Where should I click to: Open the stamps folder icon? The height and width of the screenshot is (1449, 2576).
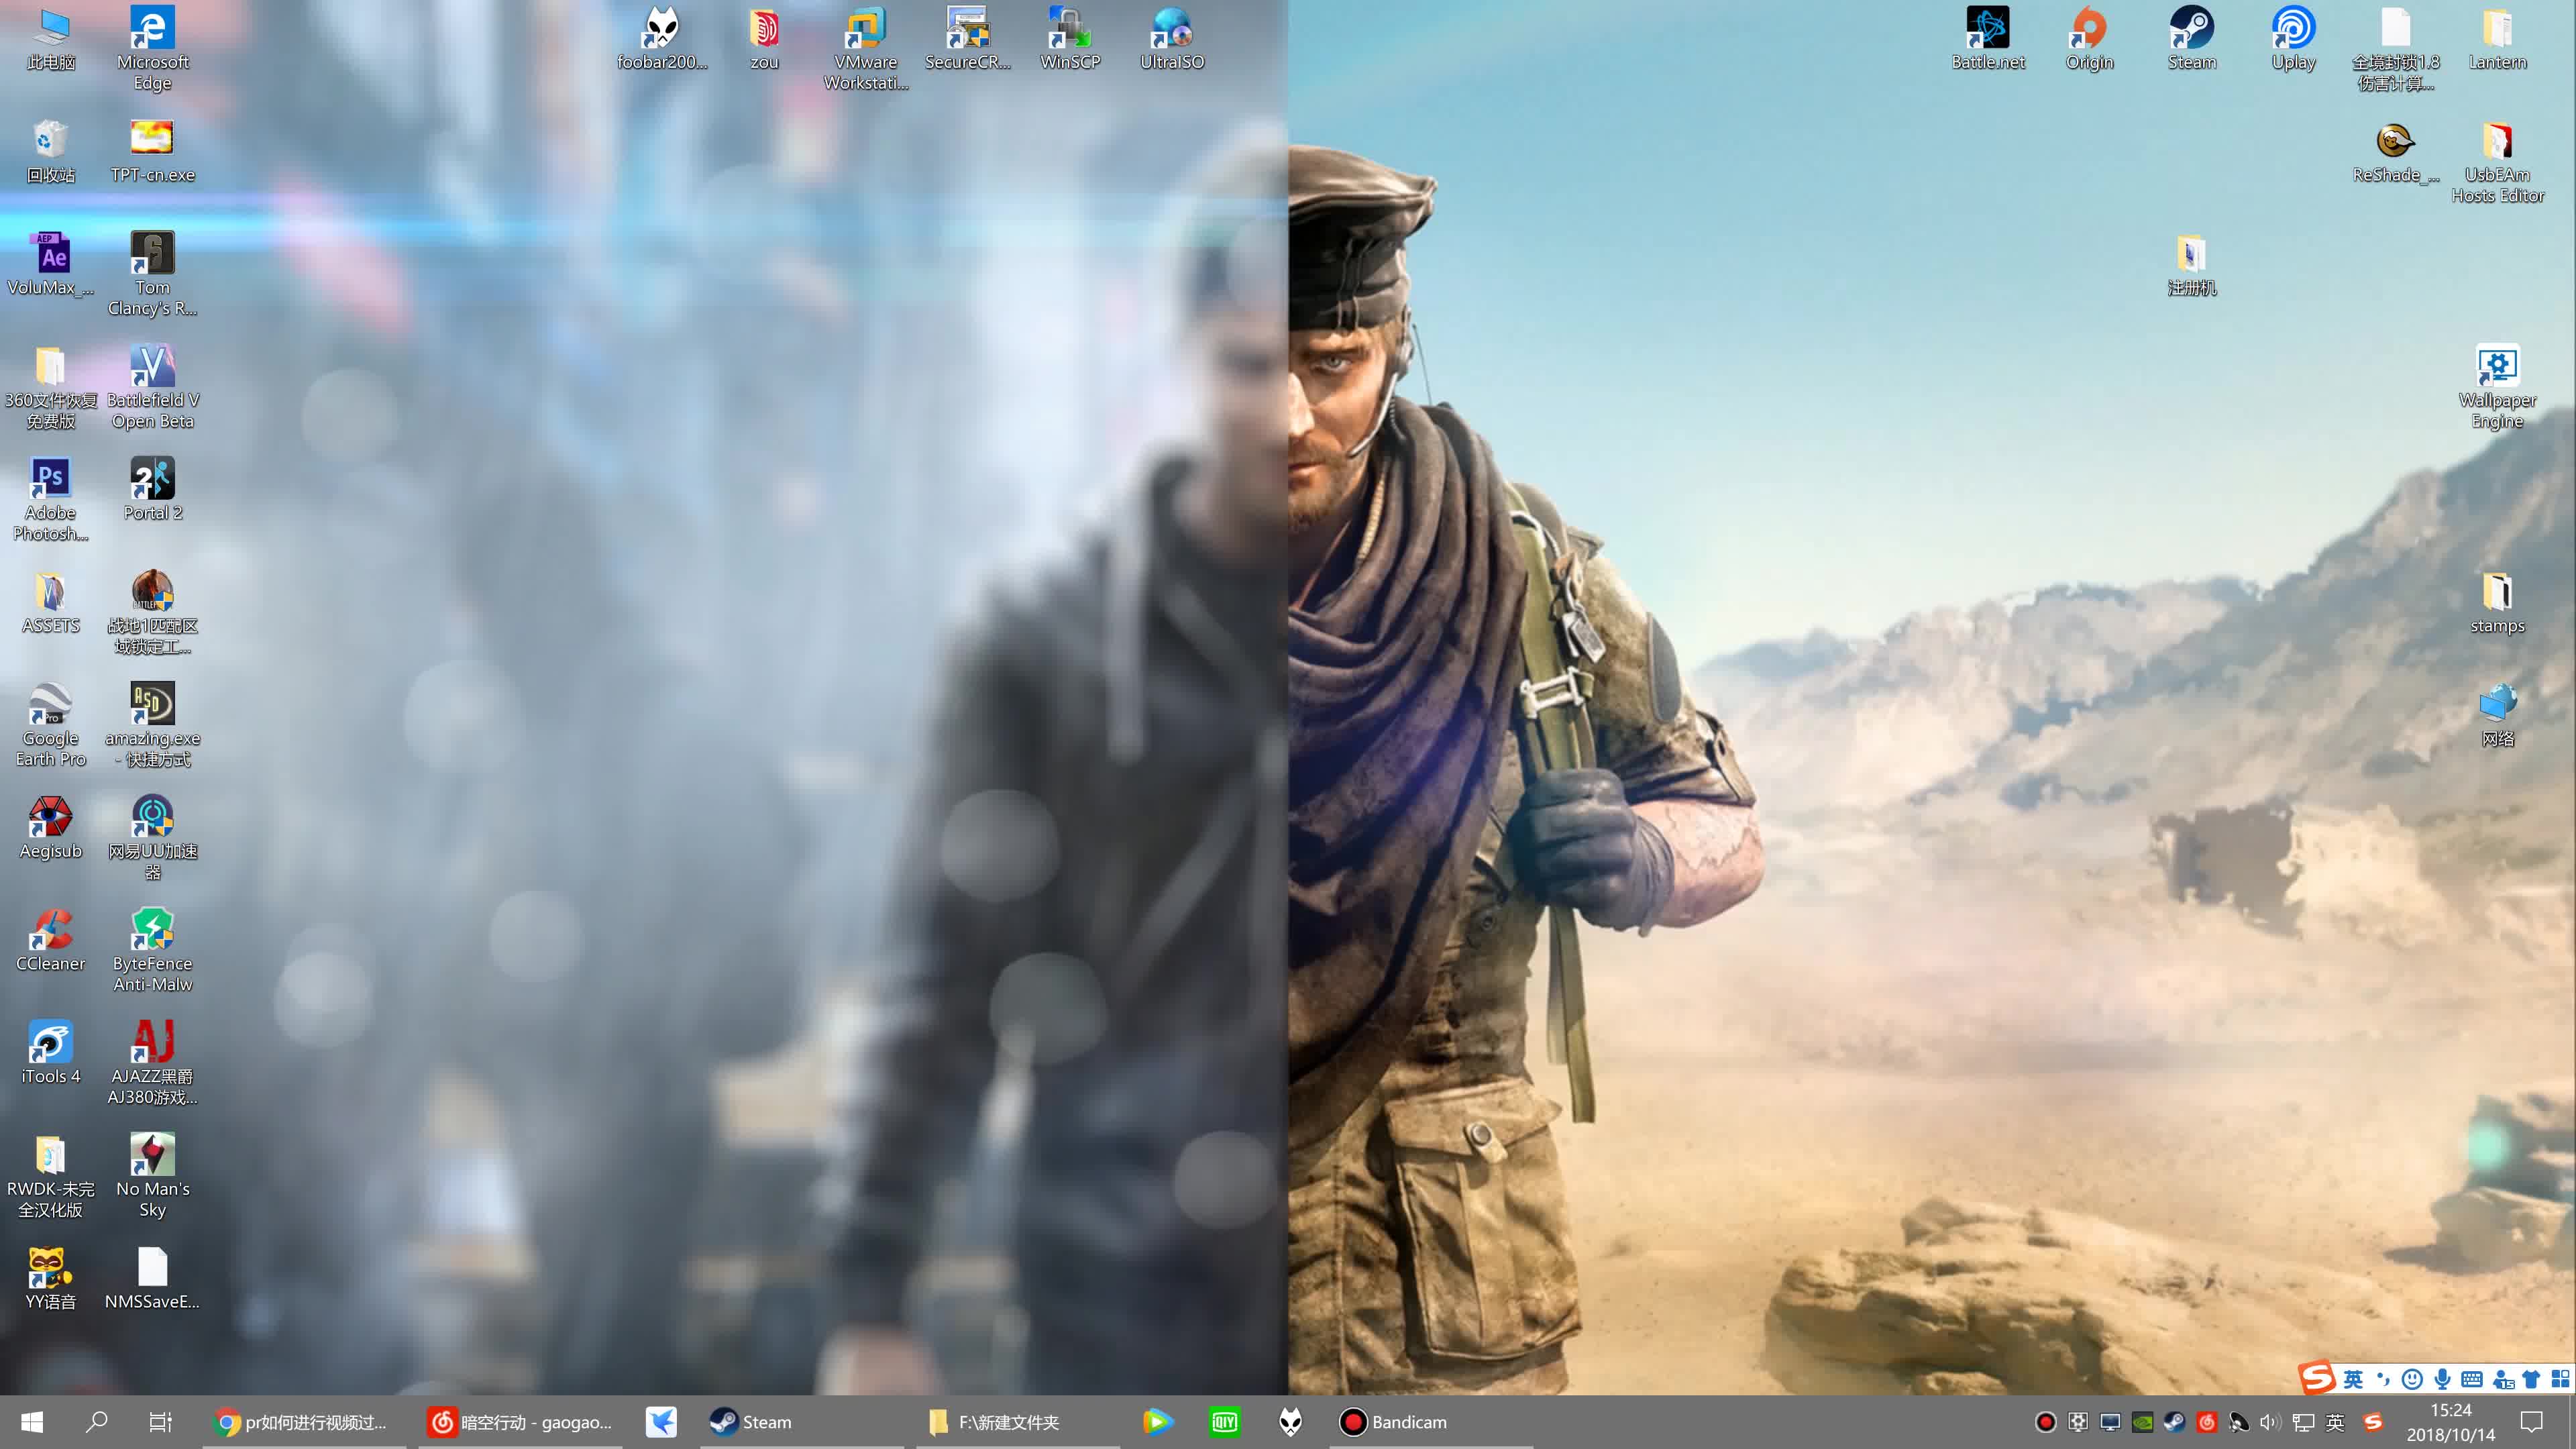(x=2497, y=602)
